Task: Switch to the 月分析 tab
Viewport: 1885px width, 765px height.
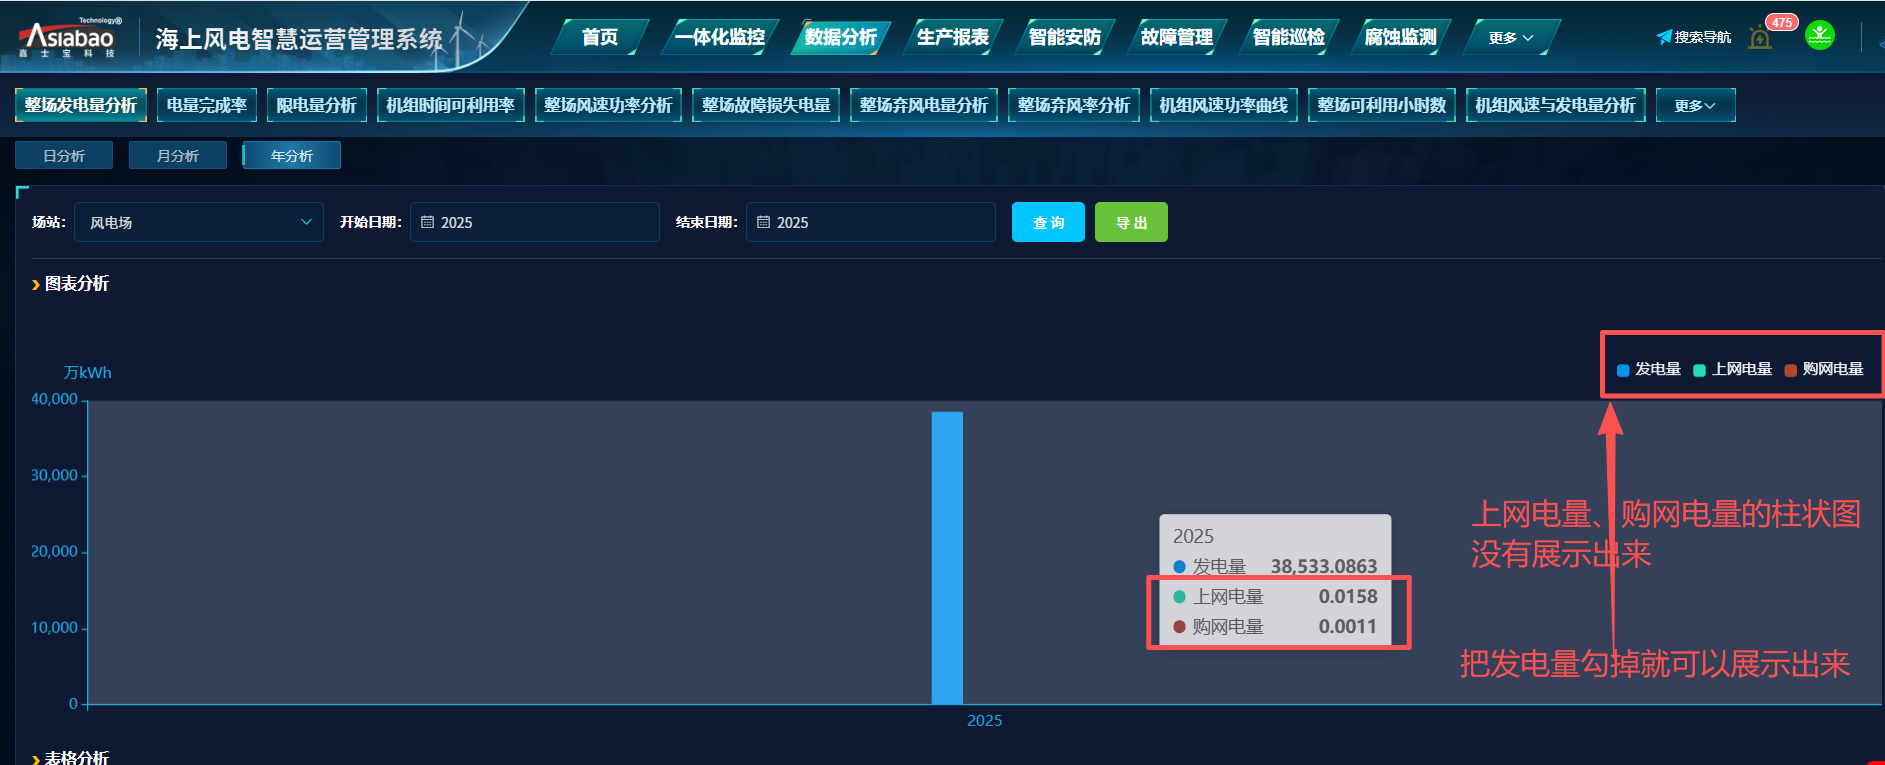Action: click(178, 156)
